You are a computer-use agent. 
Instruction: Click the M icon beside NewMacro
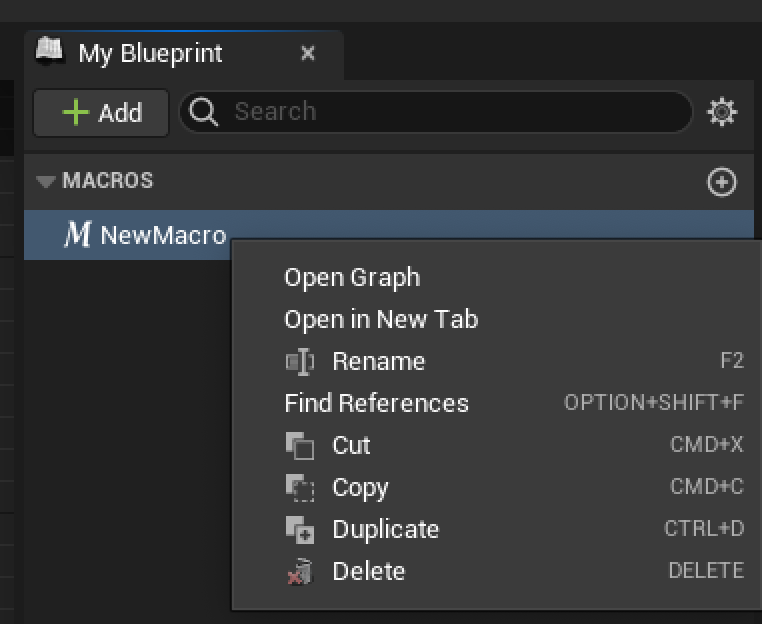77,235
